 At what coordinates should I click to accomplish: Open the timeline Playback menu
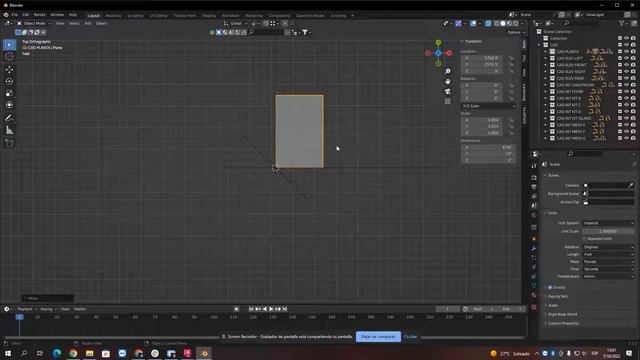coord(27,309)
